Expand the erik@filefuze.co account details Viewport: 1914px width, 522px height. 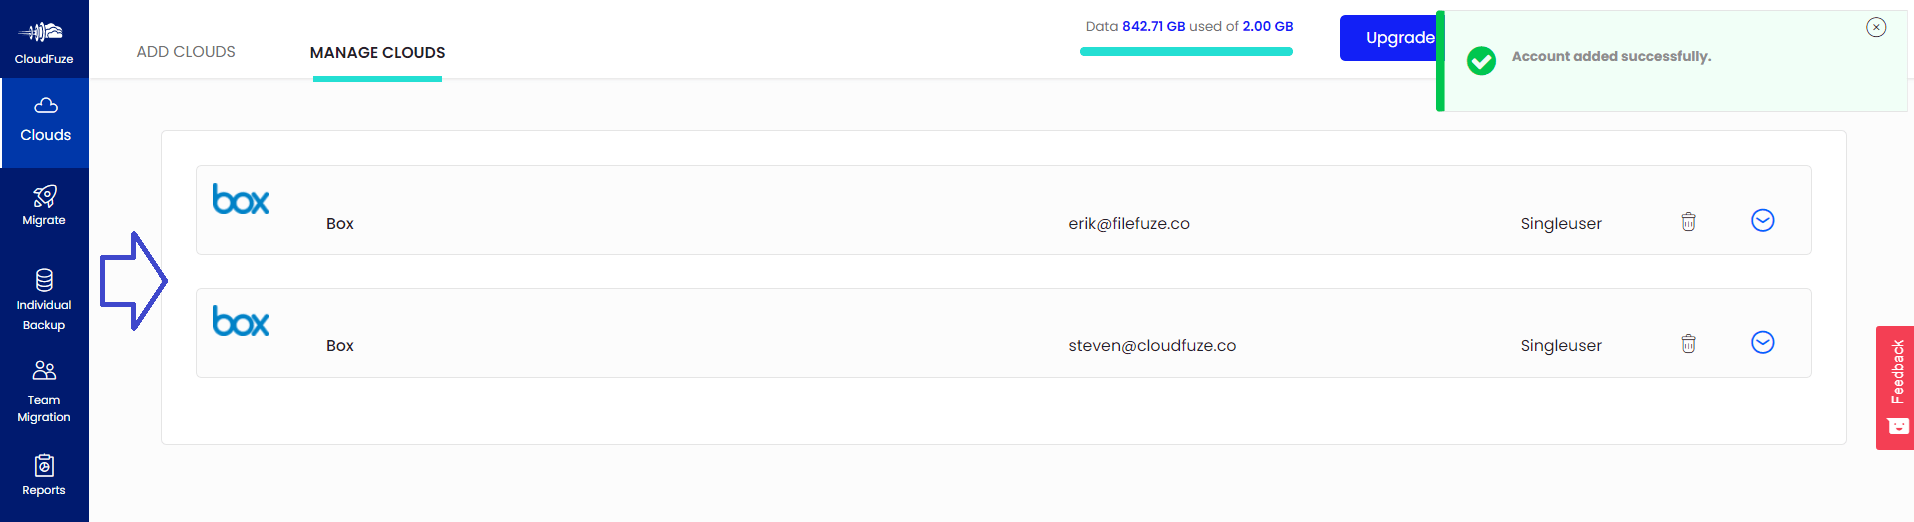1763,220
